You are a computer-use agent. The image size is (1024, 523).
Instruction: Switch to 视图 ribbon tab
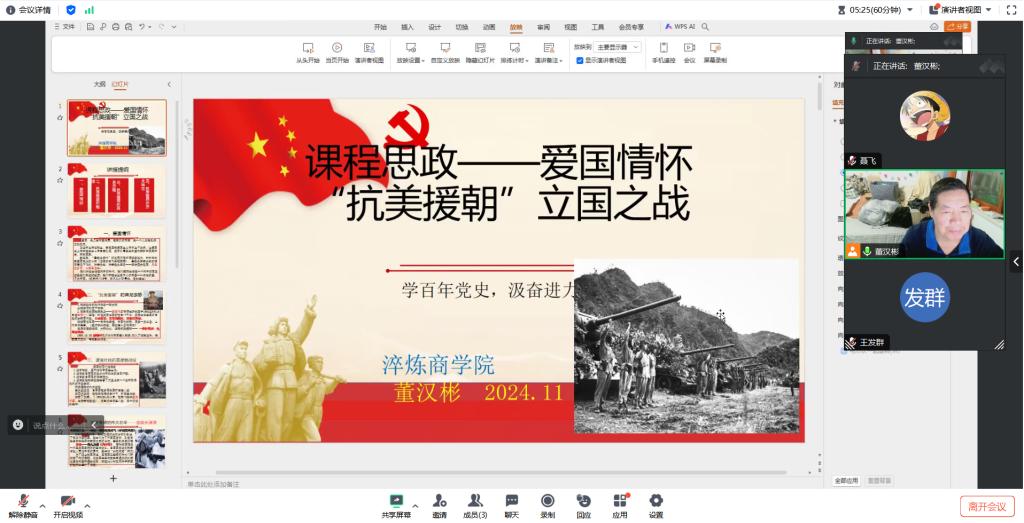(x=571, y=27)
